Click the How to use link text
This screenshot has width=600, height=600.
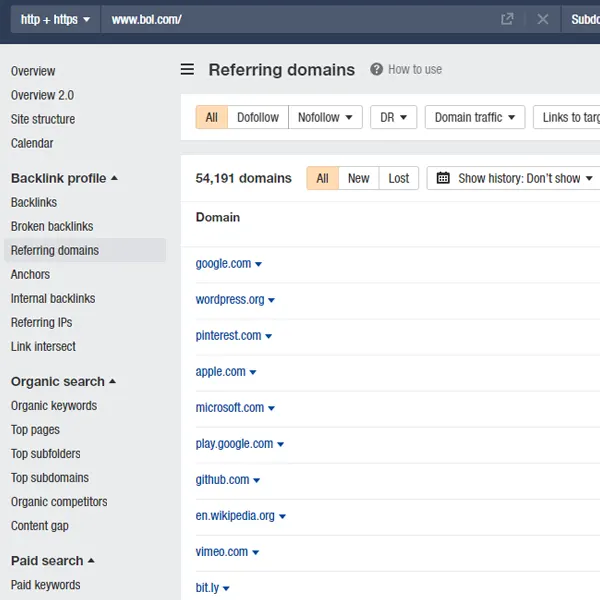coord(415,69)
